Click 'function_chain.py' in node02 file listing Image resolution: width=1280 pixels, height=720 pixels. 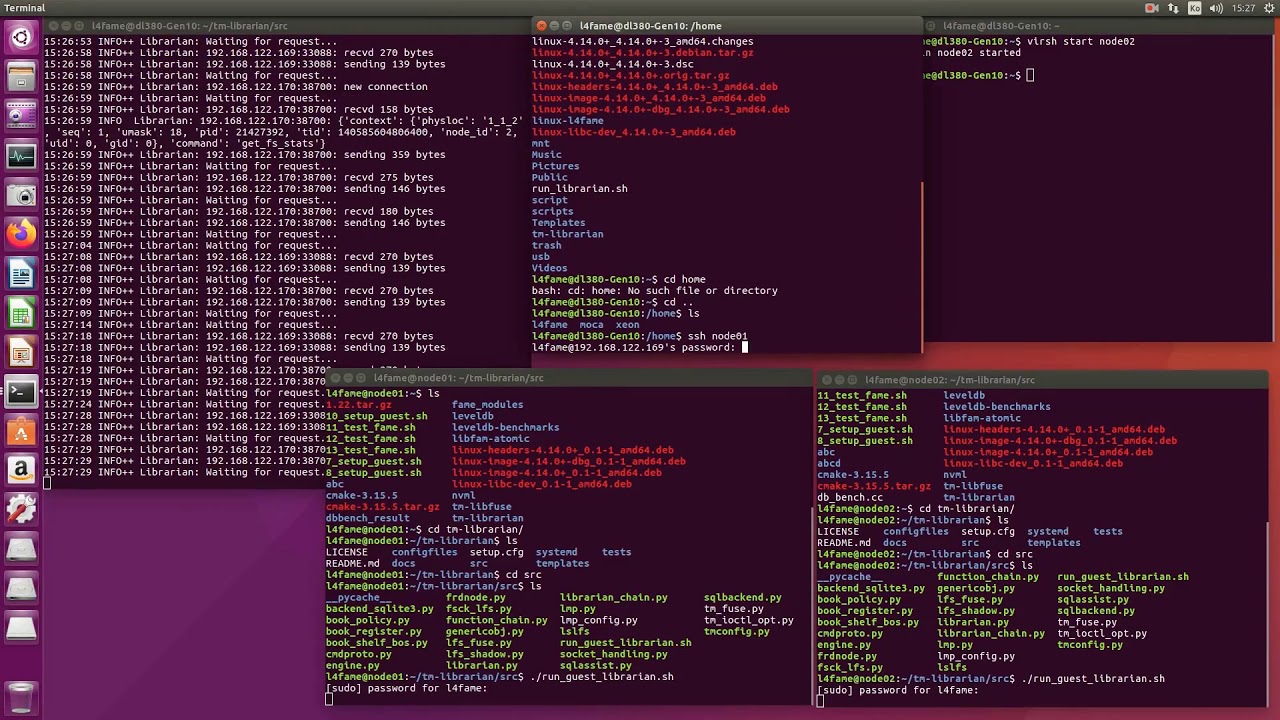(988, 577)
